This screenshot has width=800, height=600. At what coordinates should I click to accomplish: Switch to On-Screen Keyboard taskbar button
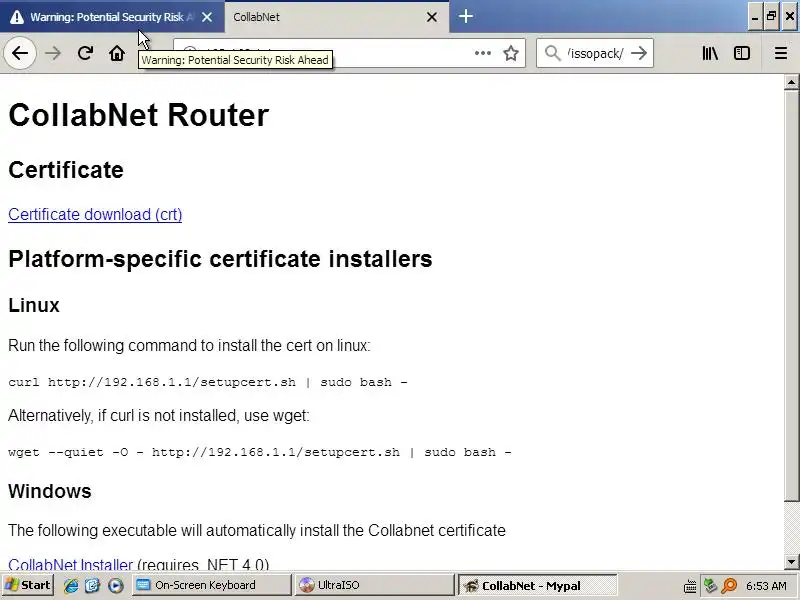coord(212,585)
